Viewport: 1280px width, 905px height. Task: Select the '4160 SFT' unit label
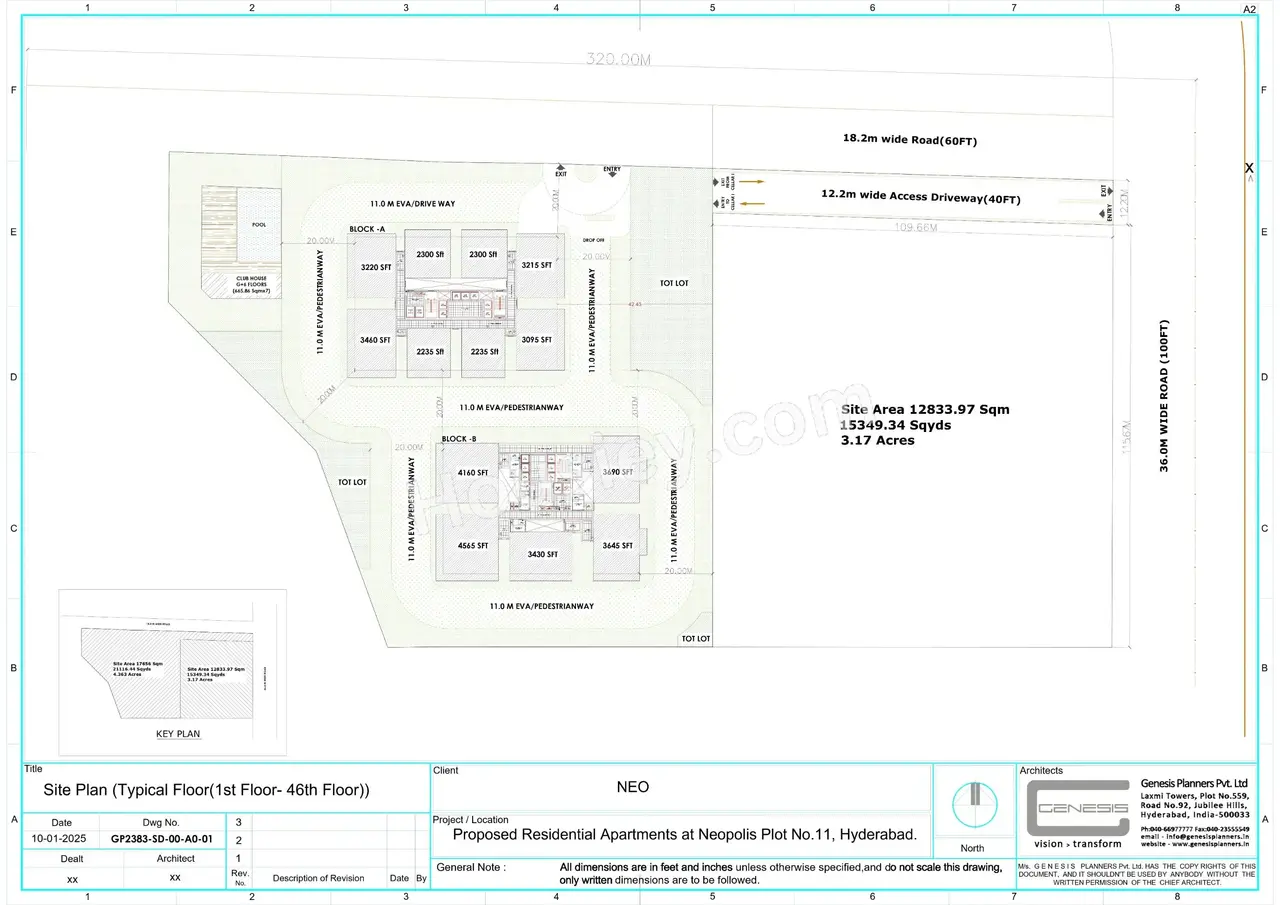click(472, 472)
